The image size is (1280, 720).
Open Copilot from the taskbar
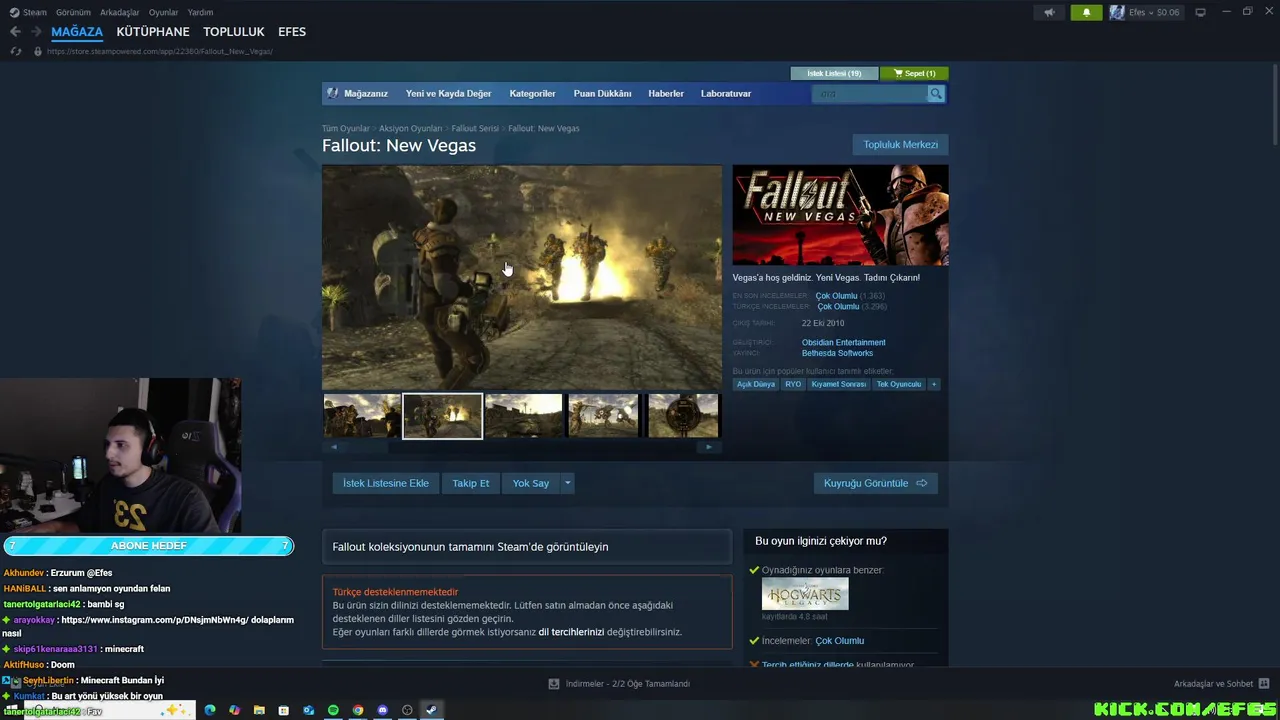[x=234, y=710]
